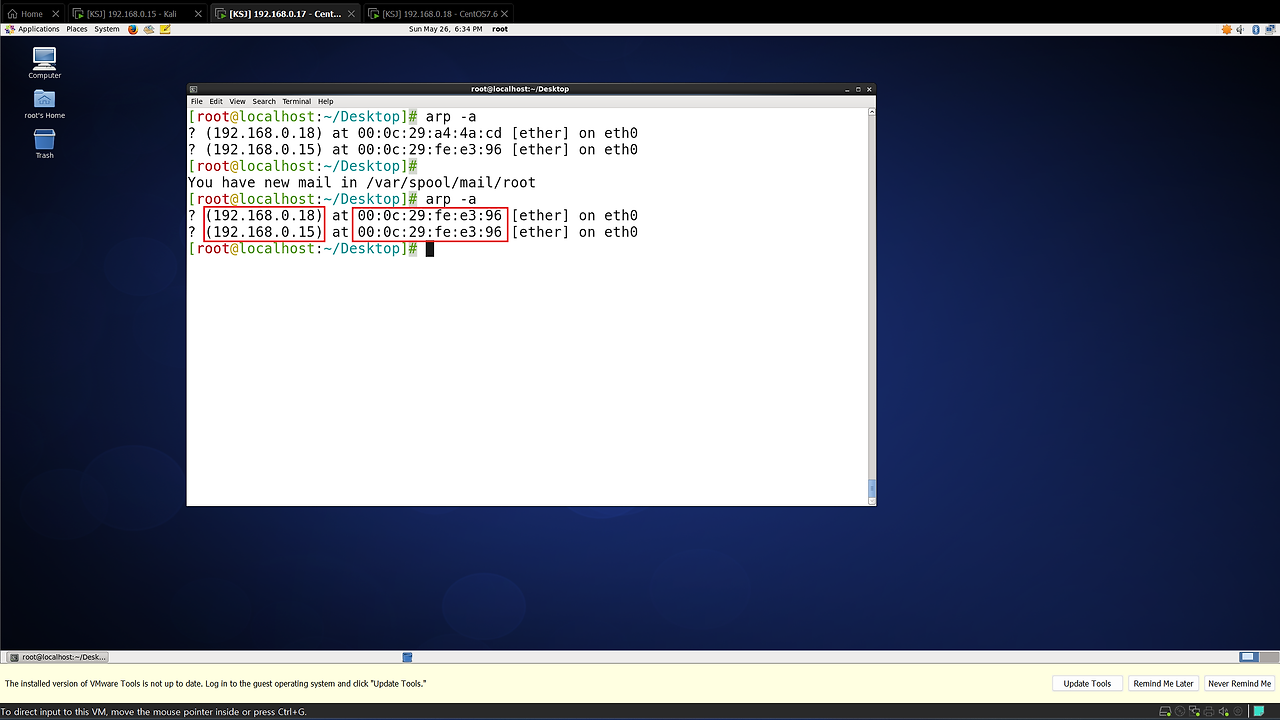Click the notes icon in top panel
1280x720 pixels.
coord(165,29)
